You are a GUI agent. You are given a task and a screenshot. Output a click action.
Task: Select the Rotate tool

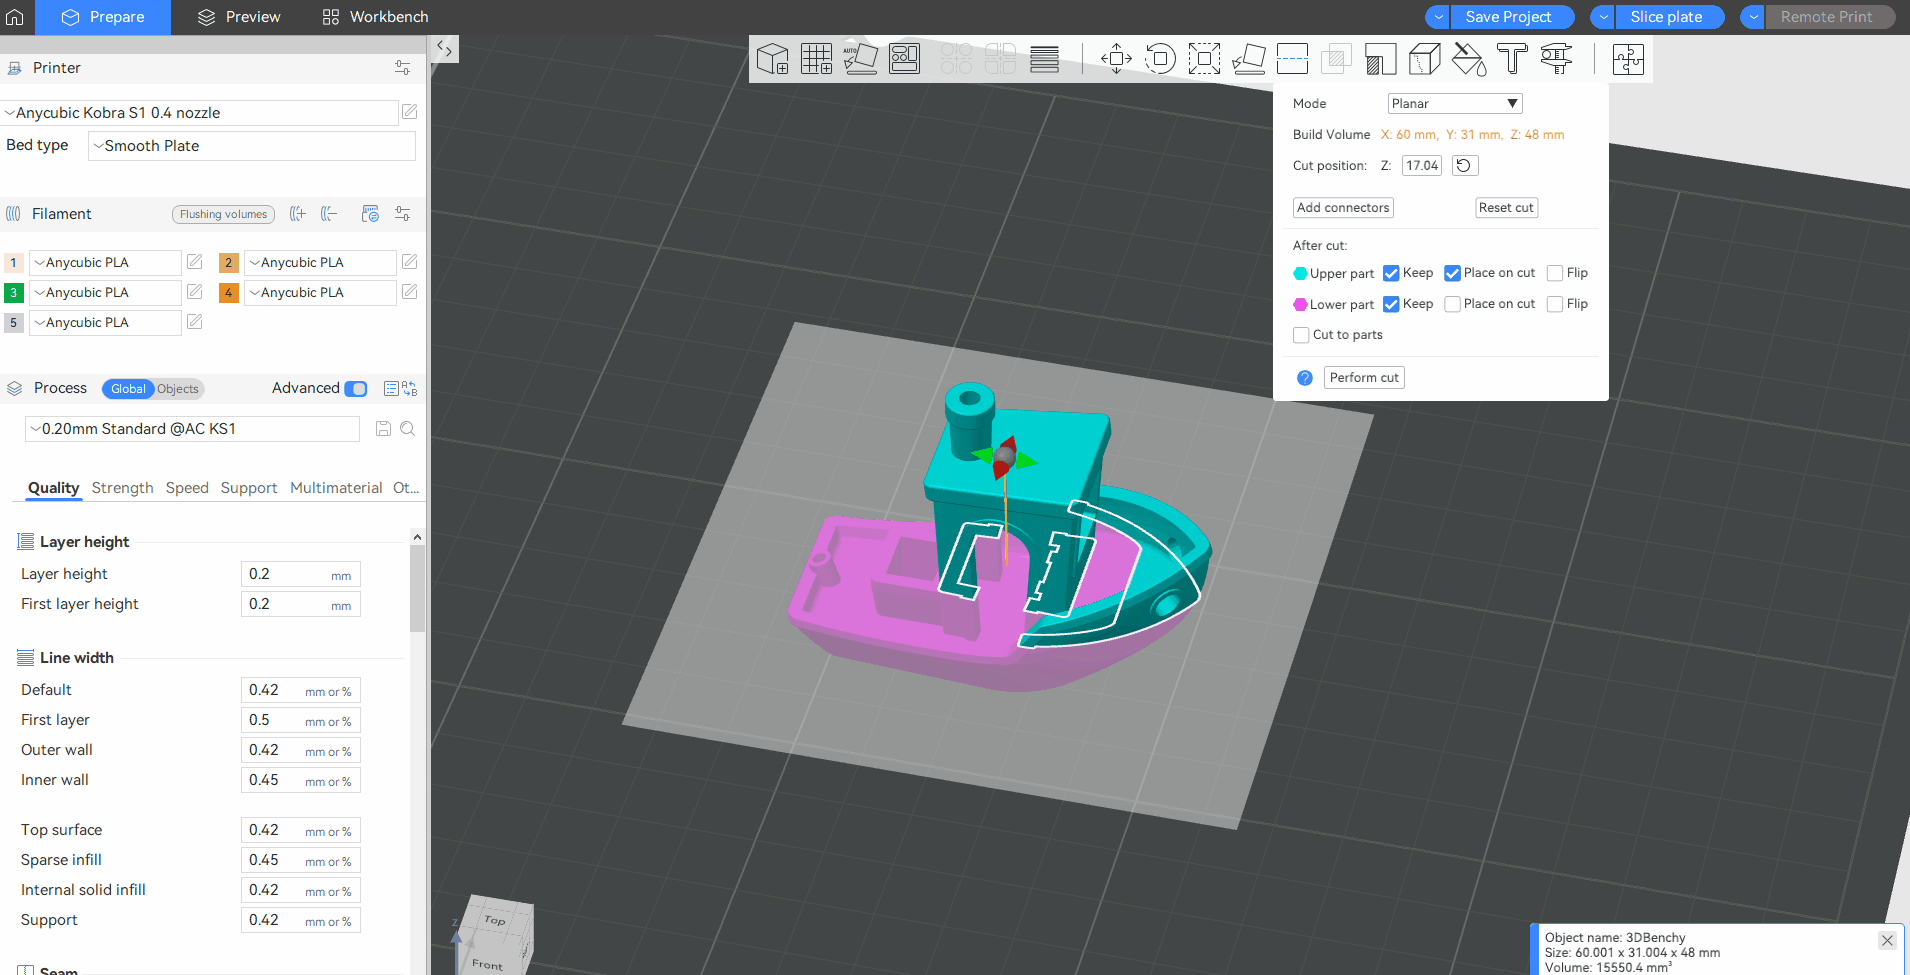coord(1160,59)
